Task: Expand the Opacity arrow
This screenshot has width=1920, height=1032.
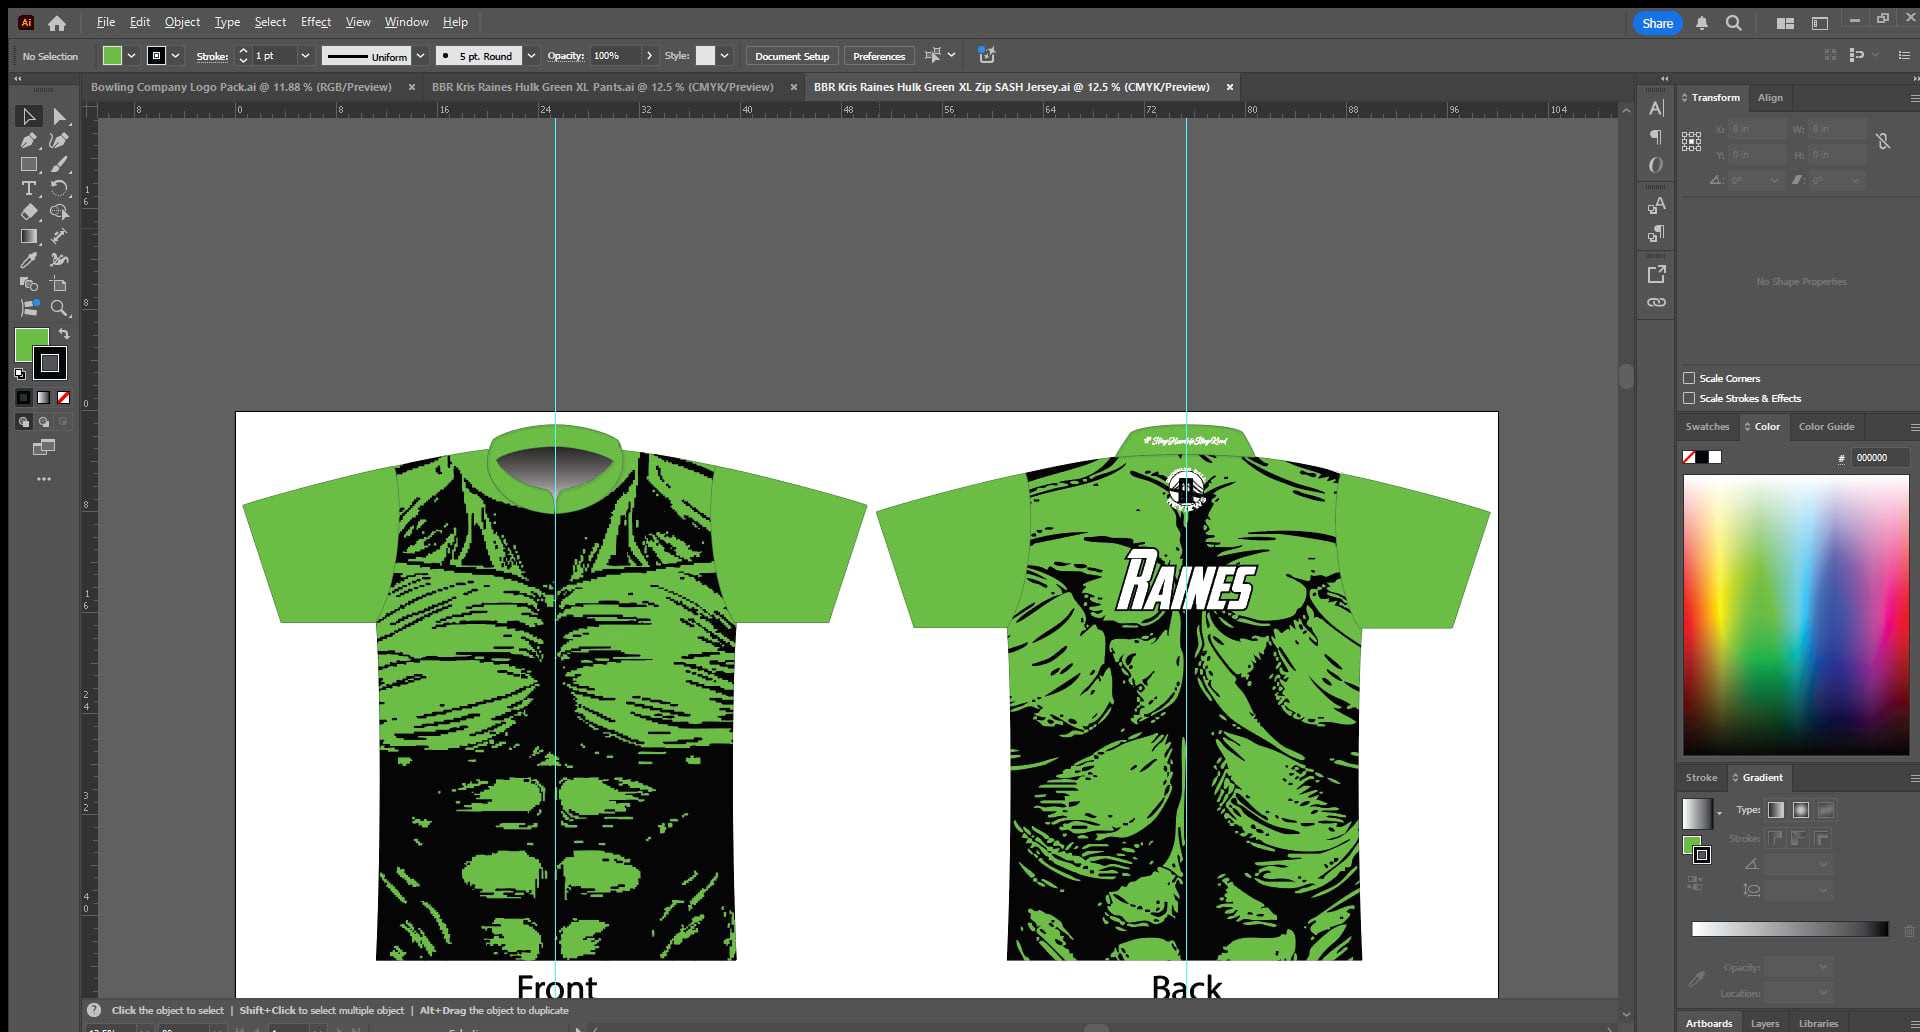Action: coord(650,56)
